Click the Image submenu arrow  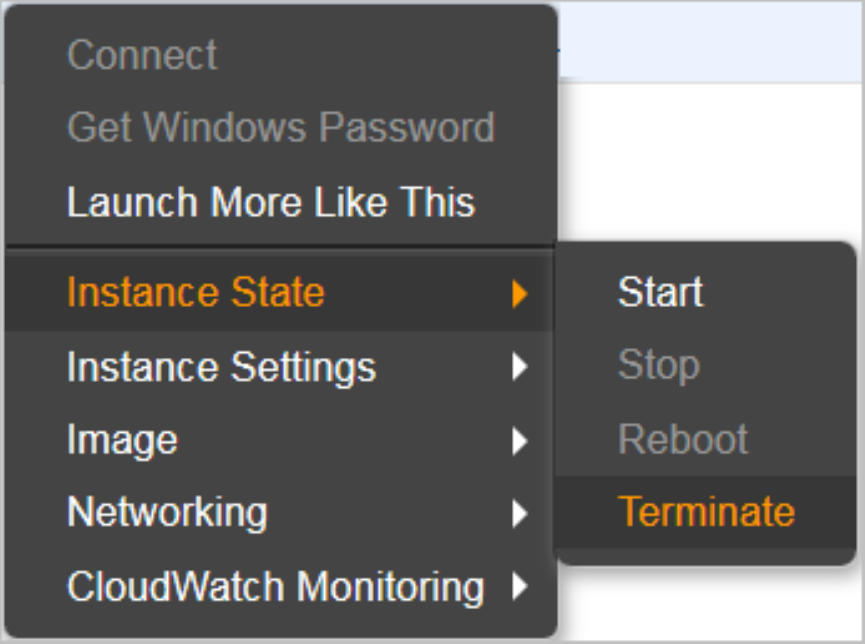point(518,441)
